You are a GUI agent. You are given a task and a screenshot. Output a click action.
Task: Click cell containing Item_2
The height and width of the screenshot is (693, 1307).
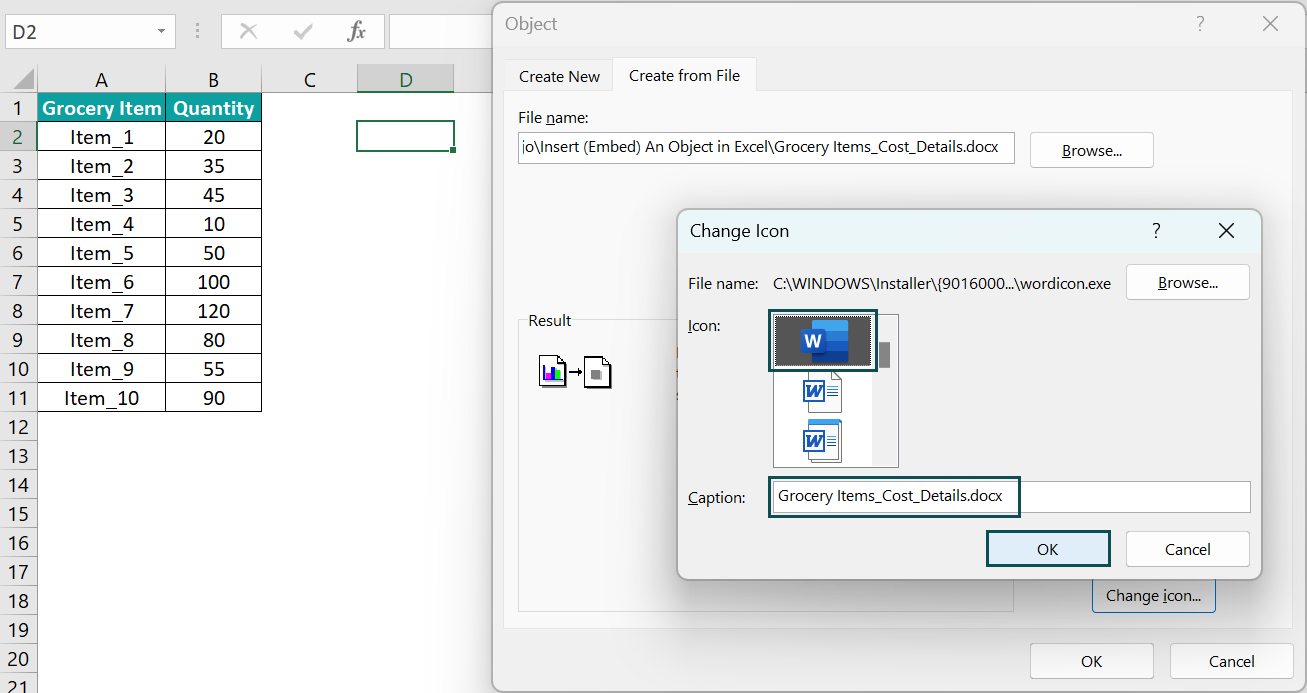tap(101, 166)
